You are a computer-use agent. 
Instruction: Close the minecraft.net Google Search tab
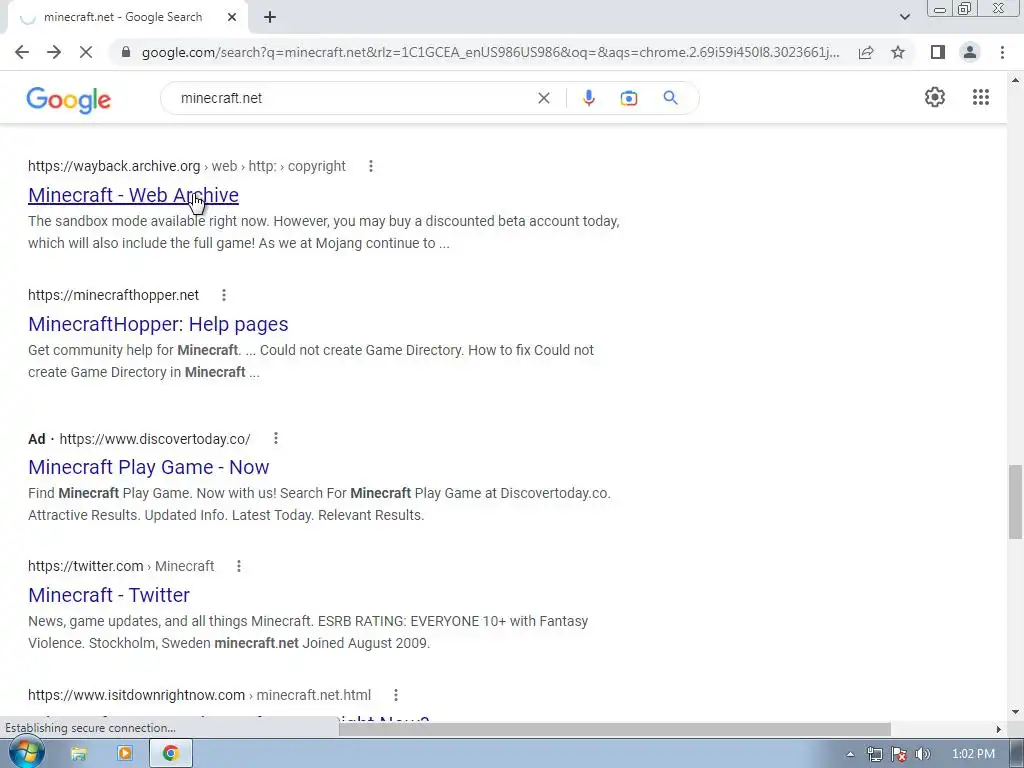(x=232, y=18)
